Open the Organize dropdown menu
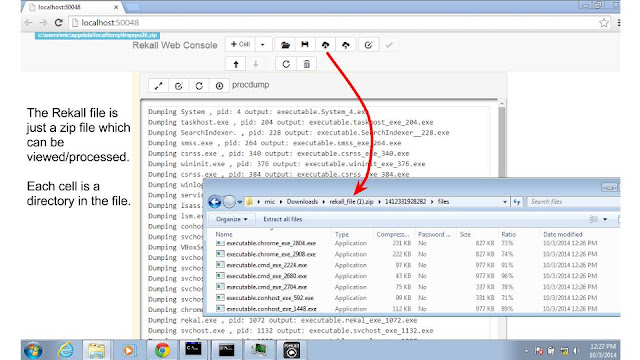 [232, 219]
